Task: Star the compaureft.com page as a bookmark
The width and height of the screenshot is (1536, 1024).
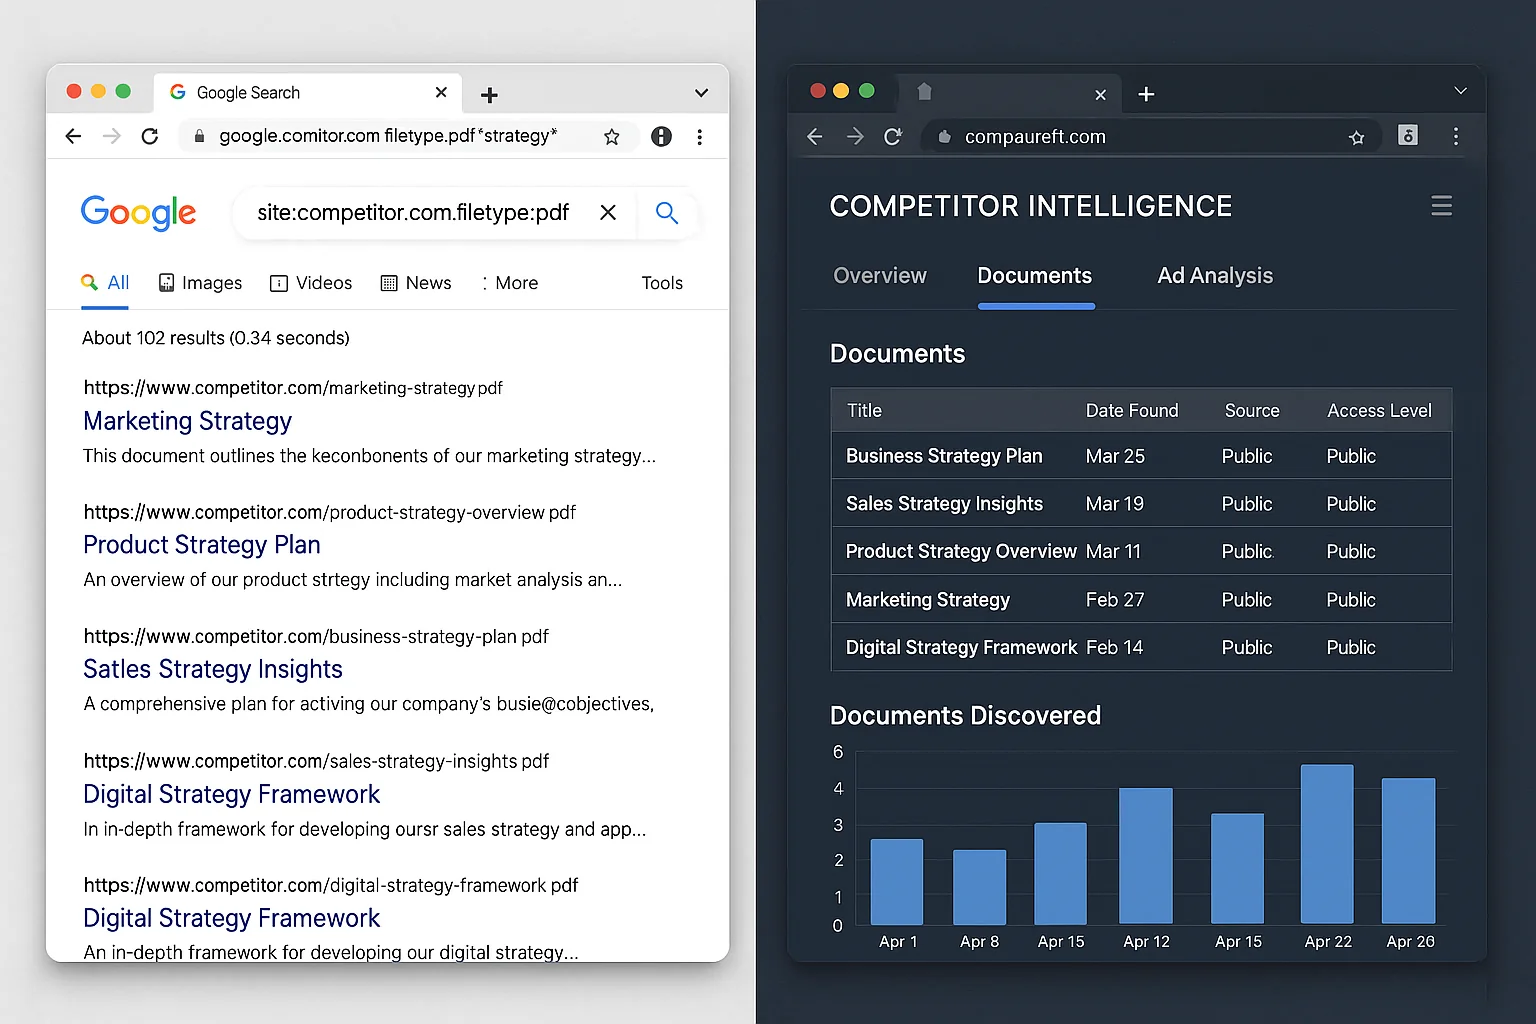Action: coord(1356,136)
